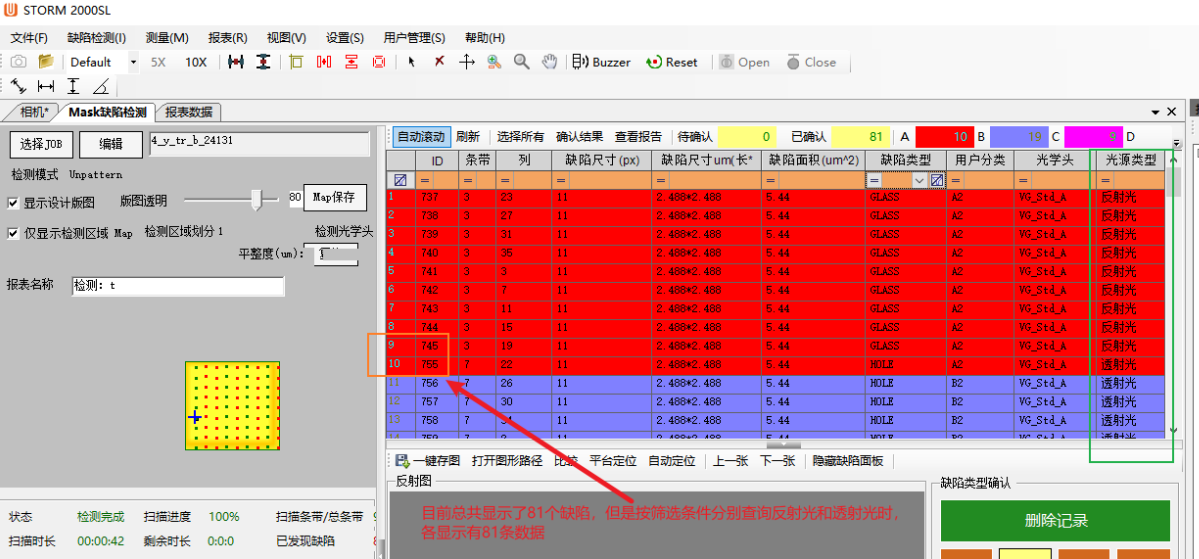Select the horizontal distance measure tool

pyautogui.click(x=46, y=86)
